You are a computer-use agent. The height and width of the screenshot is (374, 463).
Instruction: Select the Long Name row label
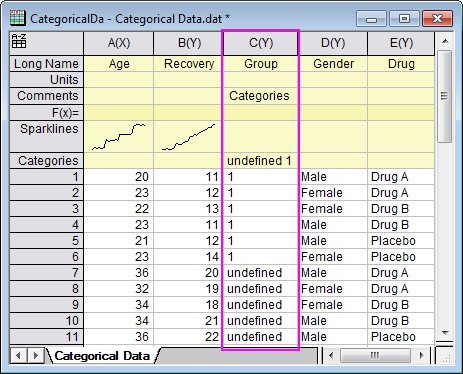point(46,64)
